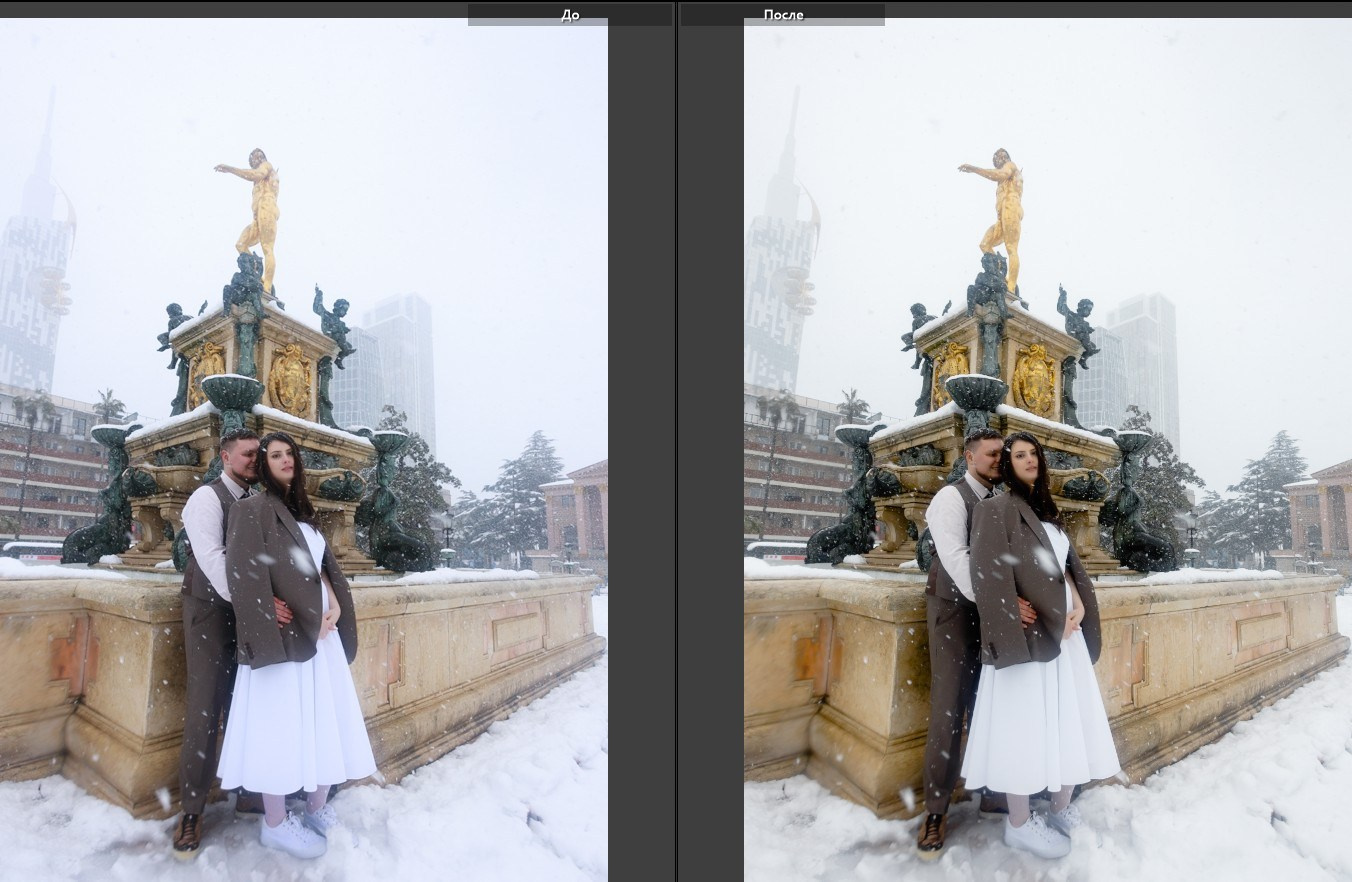
Task: Click the white sneakers in the After photo
Action: click(1036, 833)
